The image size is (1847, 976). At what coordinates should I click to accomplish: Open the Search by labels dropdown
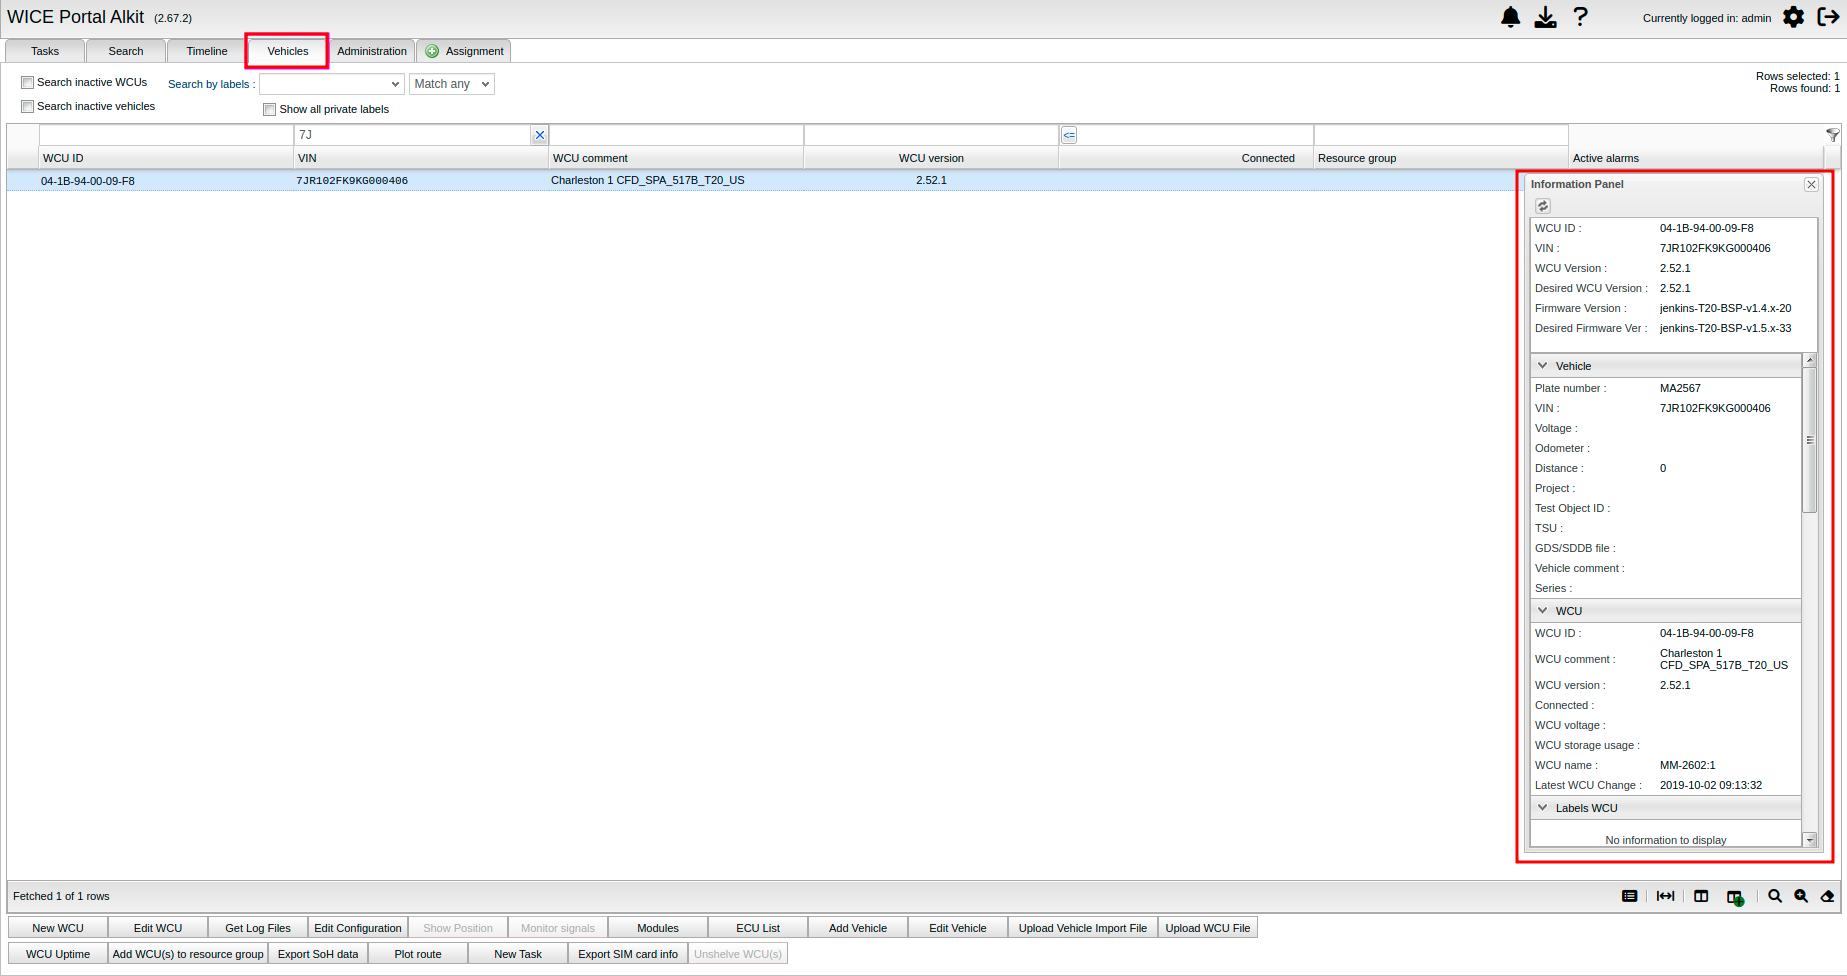[x=331, y=84]
